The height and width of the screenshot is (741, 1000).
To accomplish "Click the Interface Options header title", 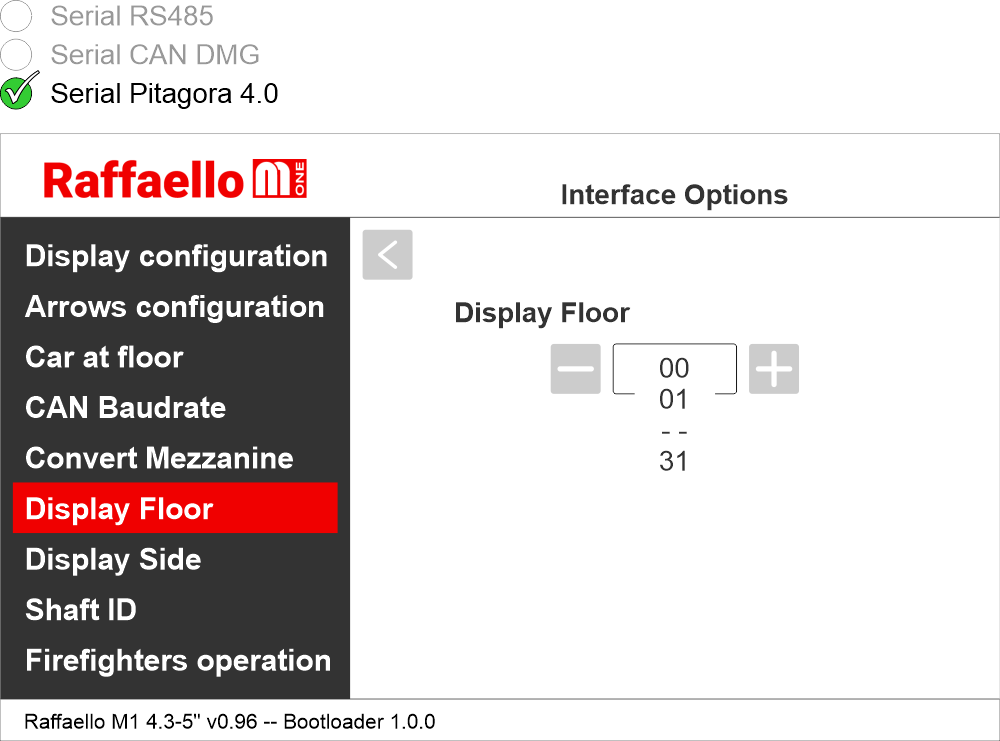I will coord(674,195).
